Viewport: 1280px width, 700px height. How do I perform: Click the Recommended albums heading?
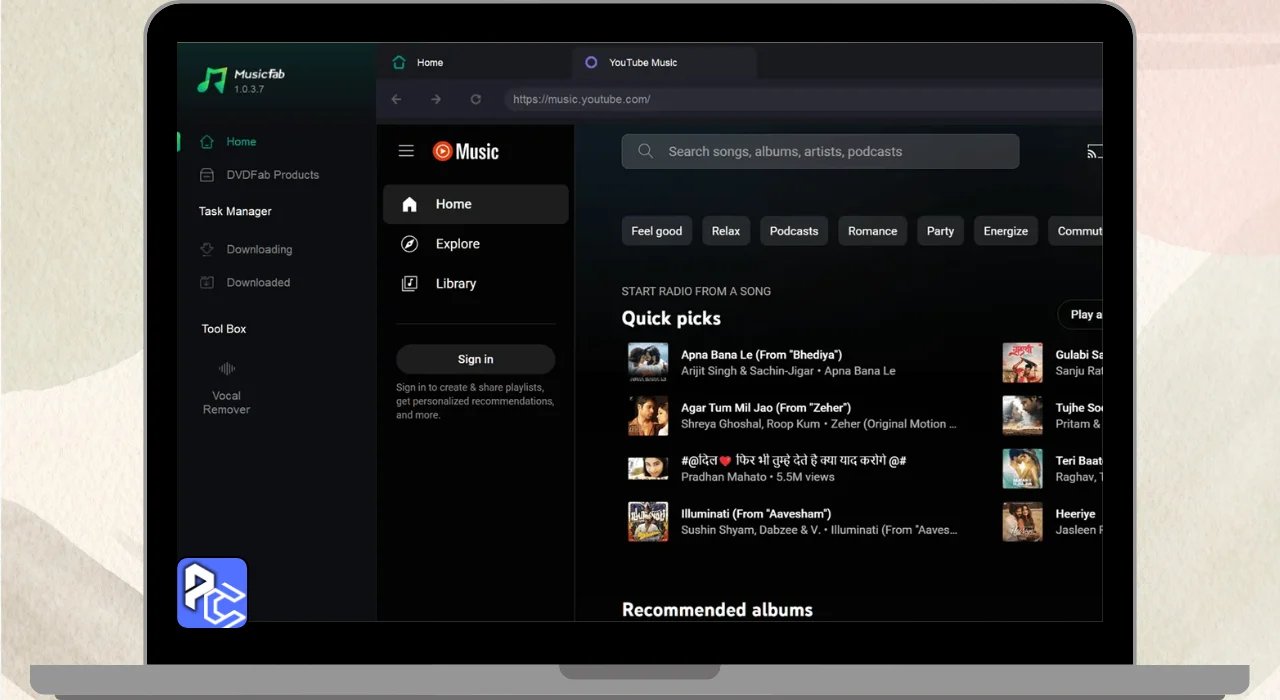(717, 610)
